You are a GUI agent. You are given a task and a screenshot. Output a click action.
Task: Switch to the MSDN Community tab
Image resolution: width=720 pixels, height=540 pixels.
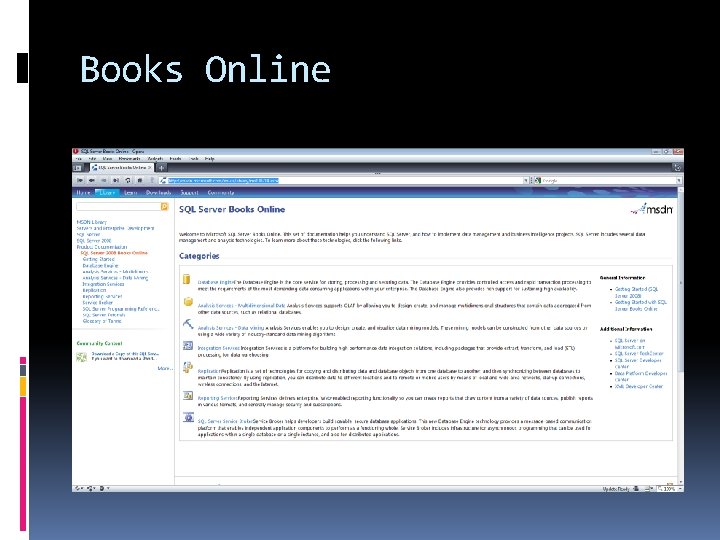coord(221,192)
